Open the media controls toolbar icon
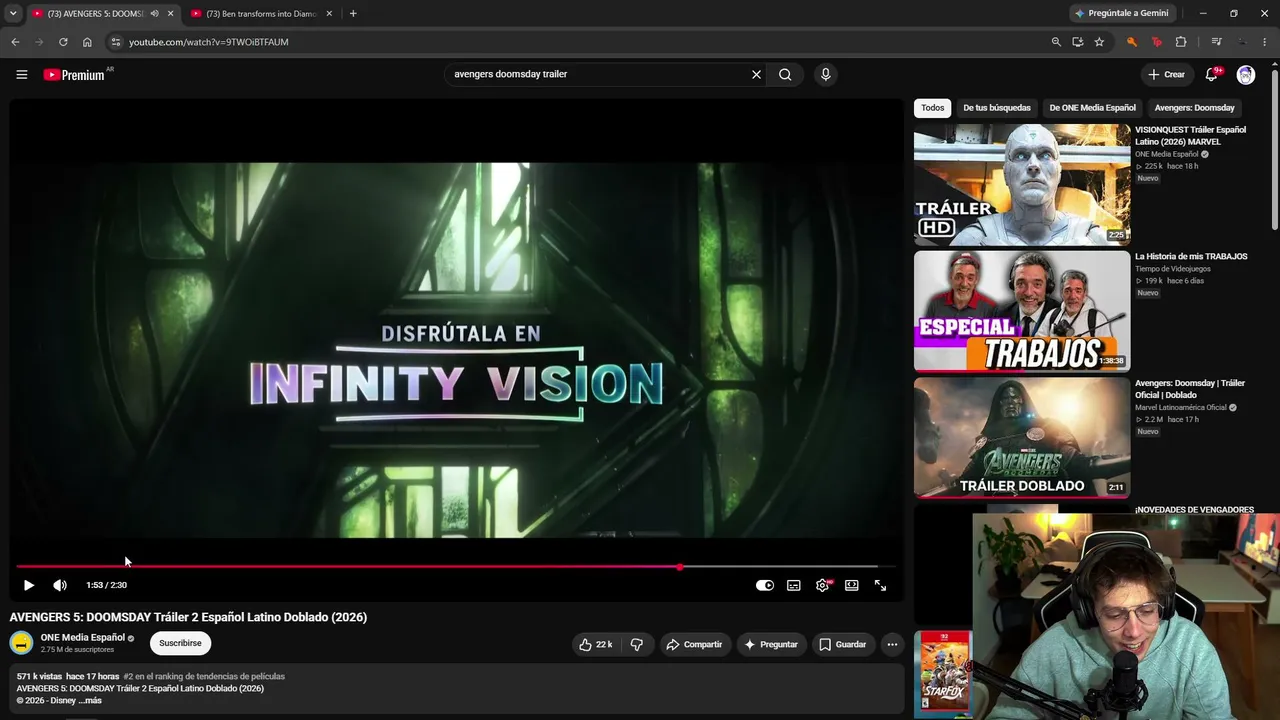Viewport: 1280px width, 720px height. coord(1216,42)
